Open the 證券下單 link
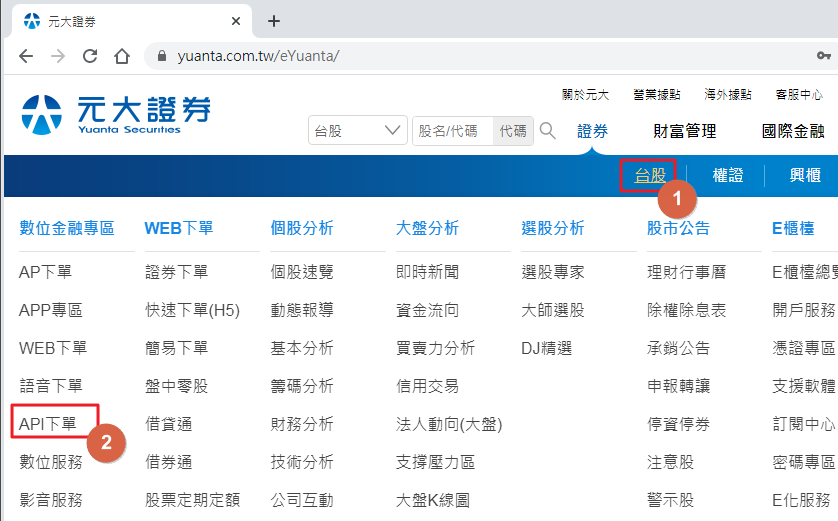The image size is (838, 521). point(176,272)
